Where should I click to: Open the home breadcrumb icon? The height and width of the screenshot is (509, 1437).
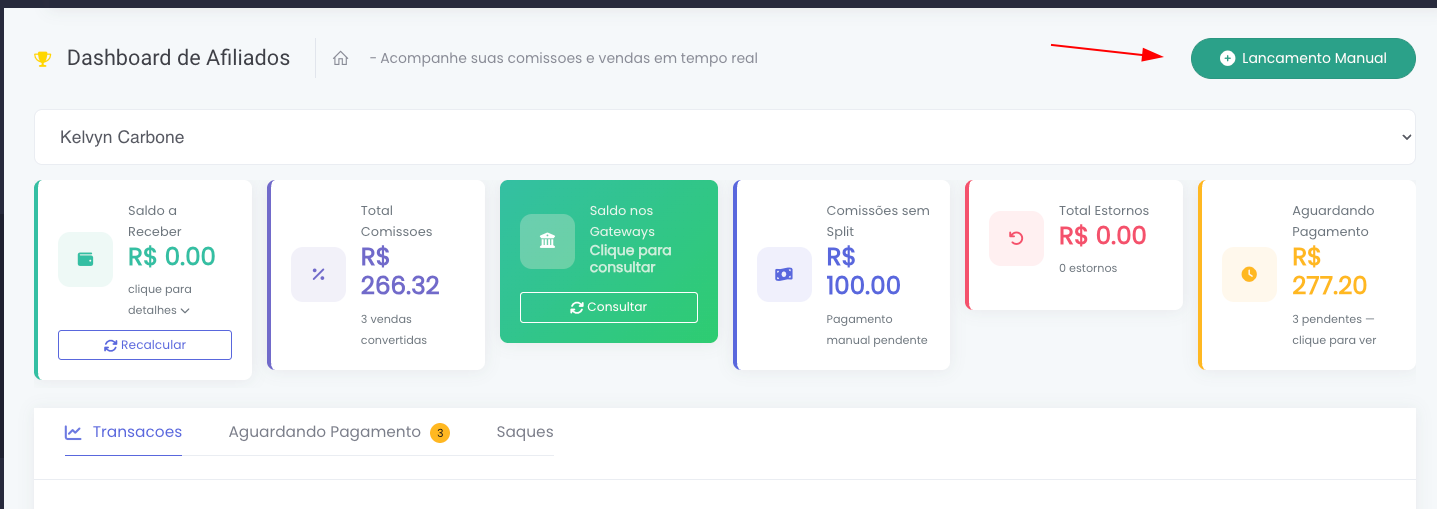(x=340, y=59)
